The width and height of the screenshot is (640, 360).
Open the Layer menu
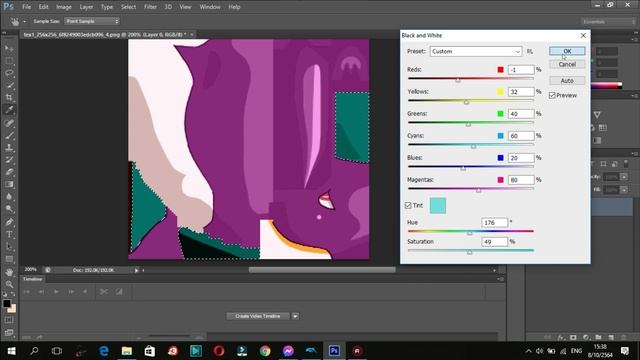point(86,7)
